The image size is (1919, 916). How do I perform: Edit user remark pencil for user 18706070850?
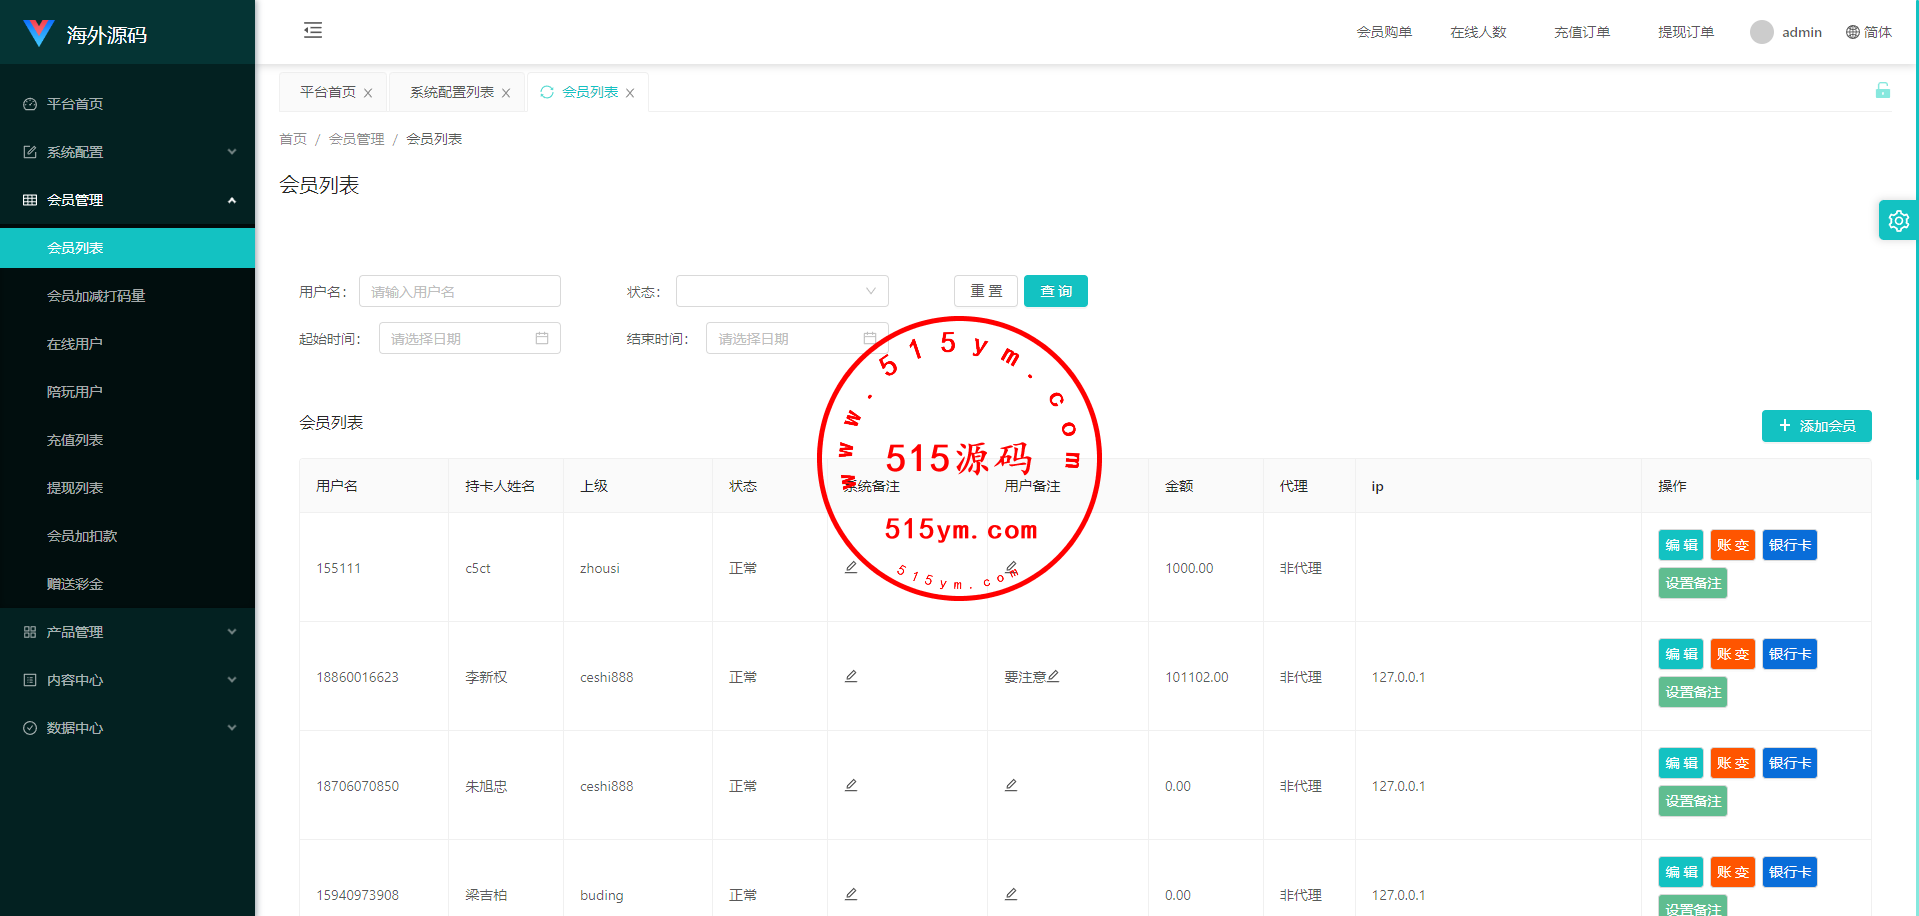coord(1011,786)
